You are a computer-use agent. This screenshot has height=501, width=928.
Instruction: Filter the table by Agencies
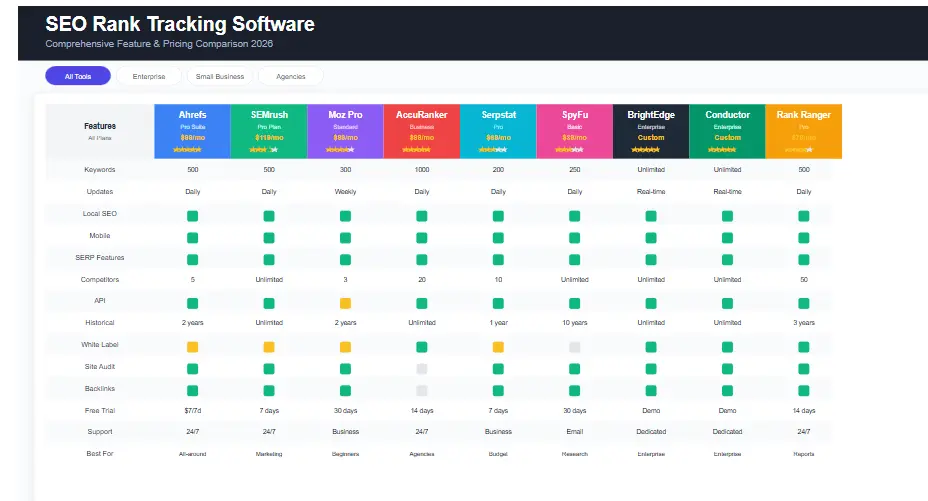point(291,76)
